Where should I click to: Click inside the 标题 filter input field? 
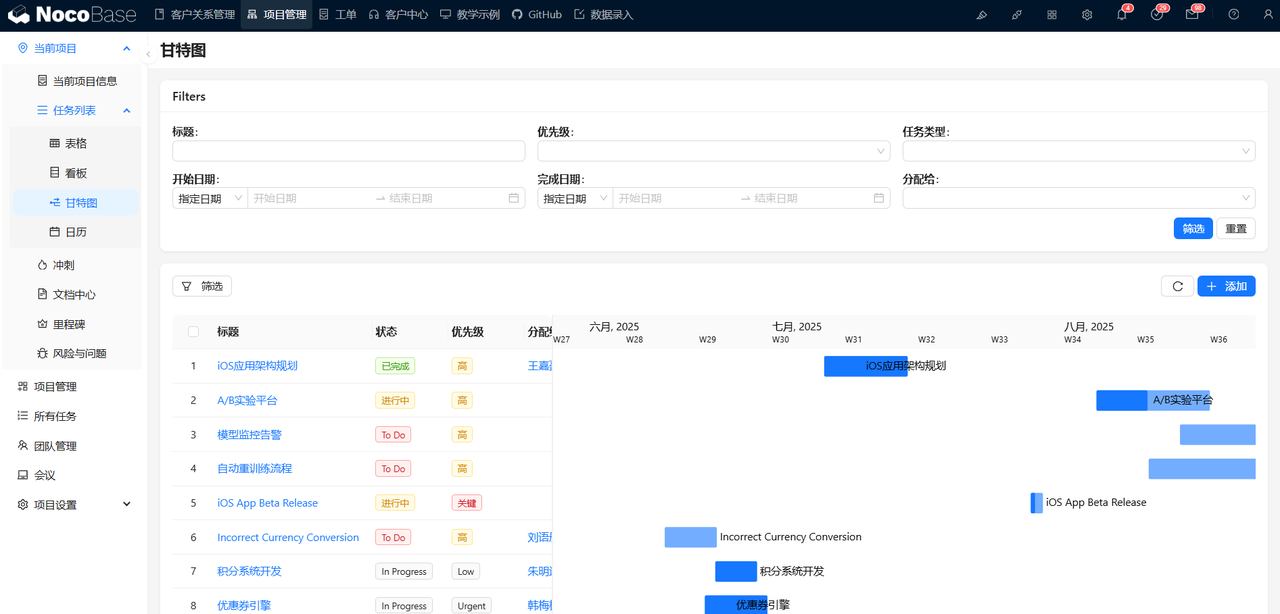pos(348,150)
